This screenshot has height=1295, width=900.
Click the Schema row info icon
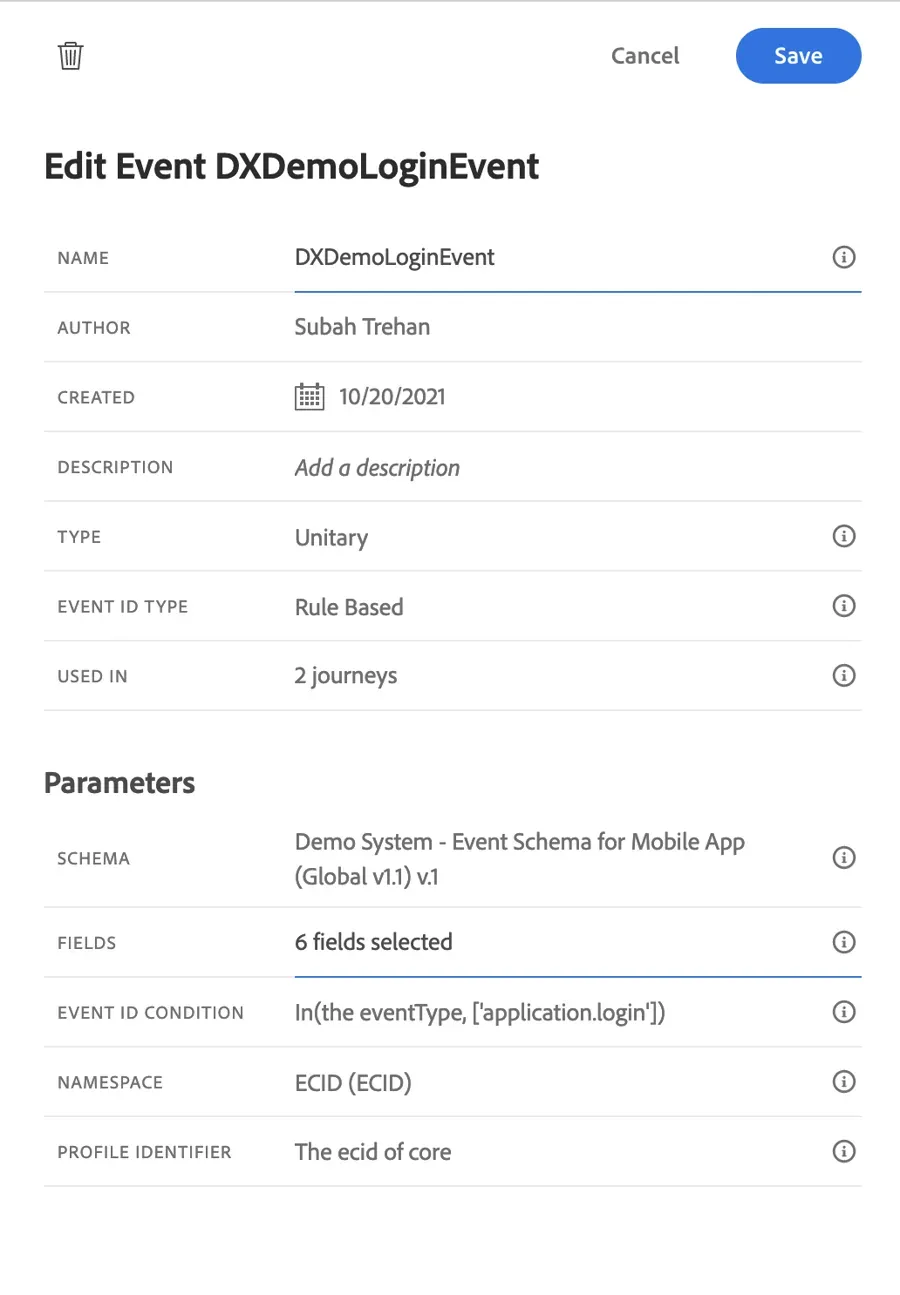click(844, 858)
